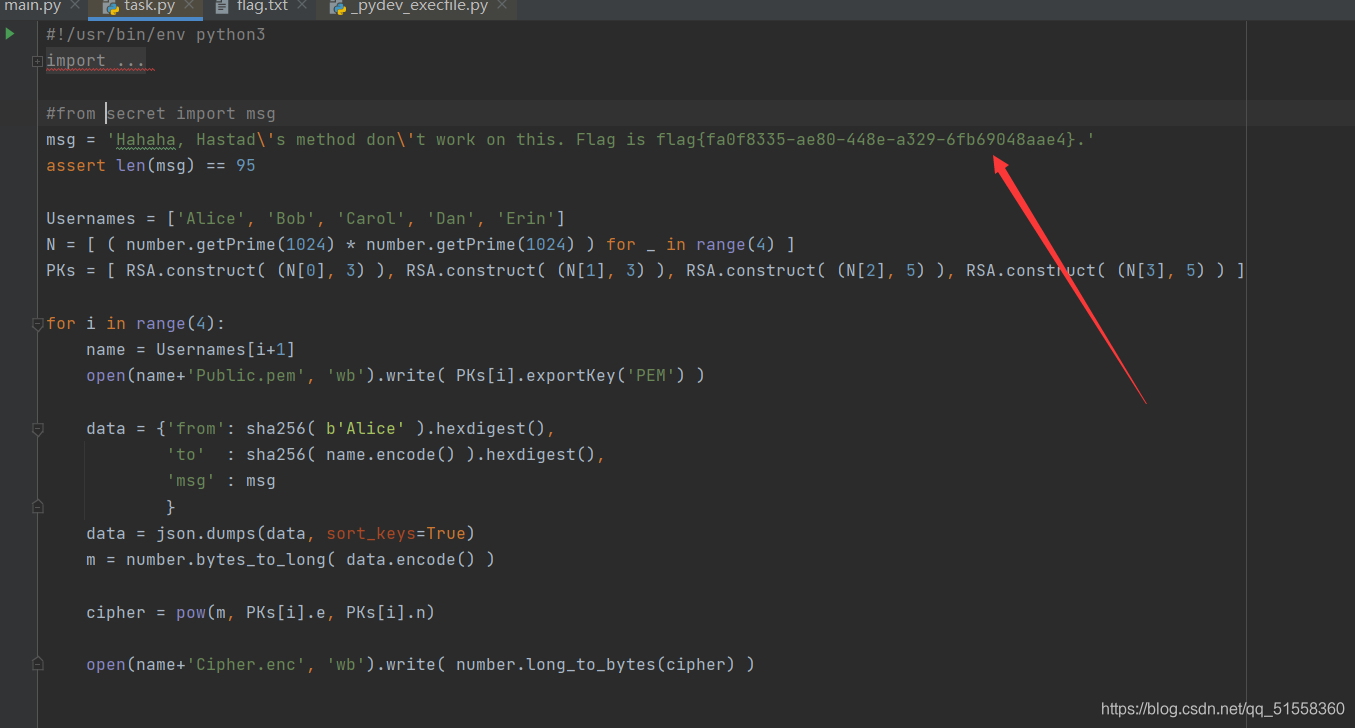Collapse the 'for i in range(4)' loop
Viewport: 1355px width, 728px height.
click(x=37, y=324)
